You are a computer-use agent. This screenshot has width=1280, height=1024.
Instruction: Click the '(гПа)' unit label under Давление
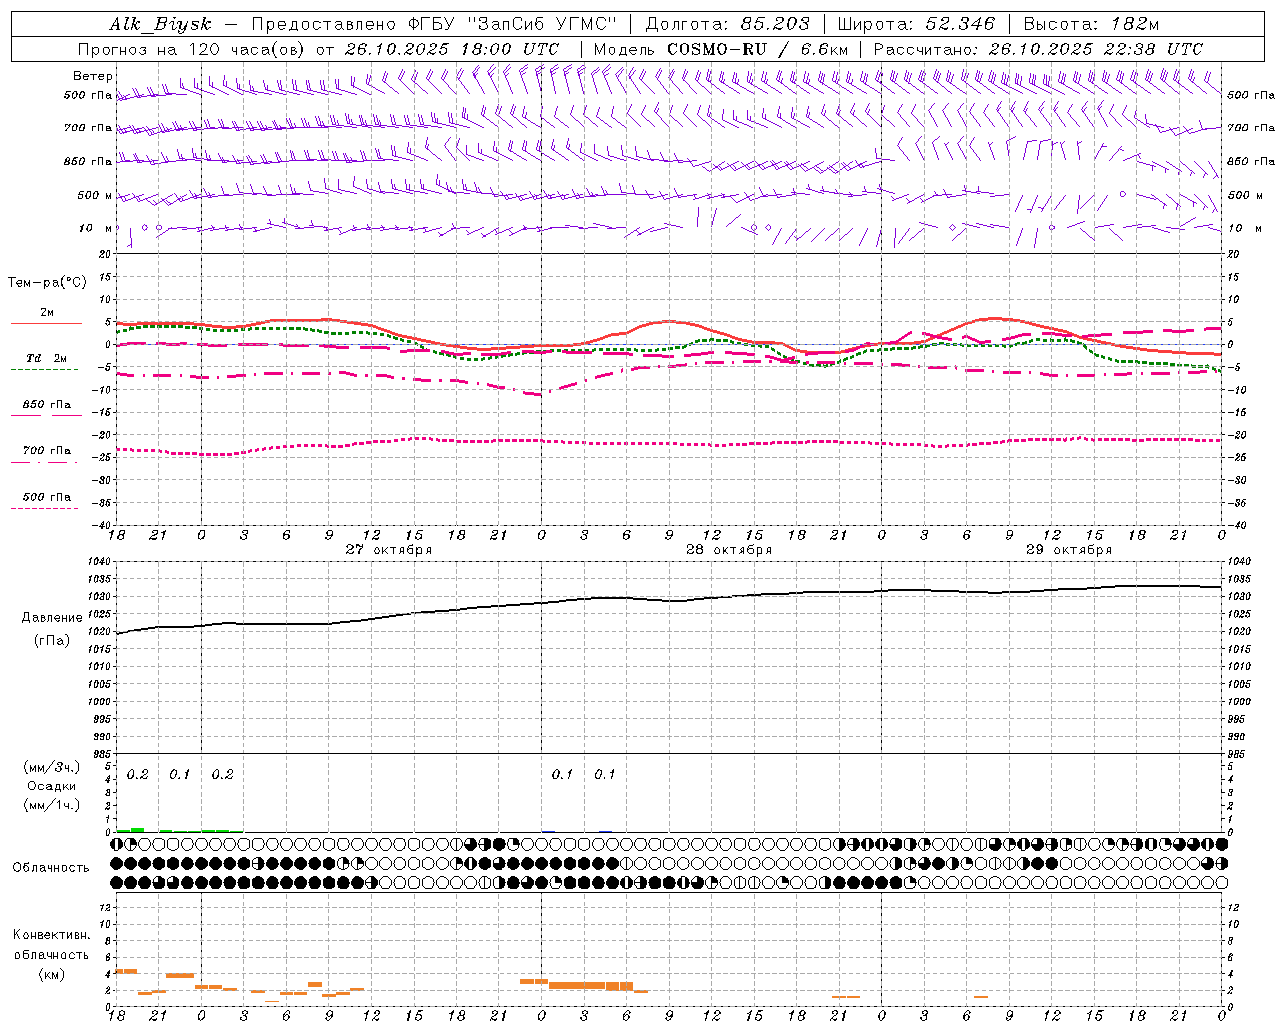coord(52,641)
